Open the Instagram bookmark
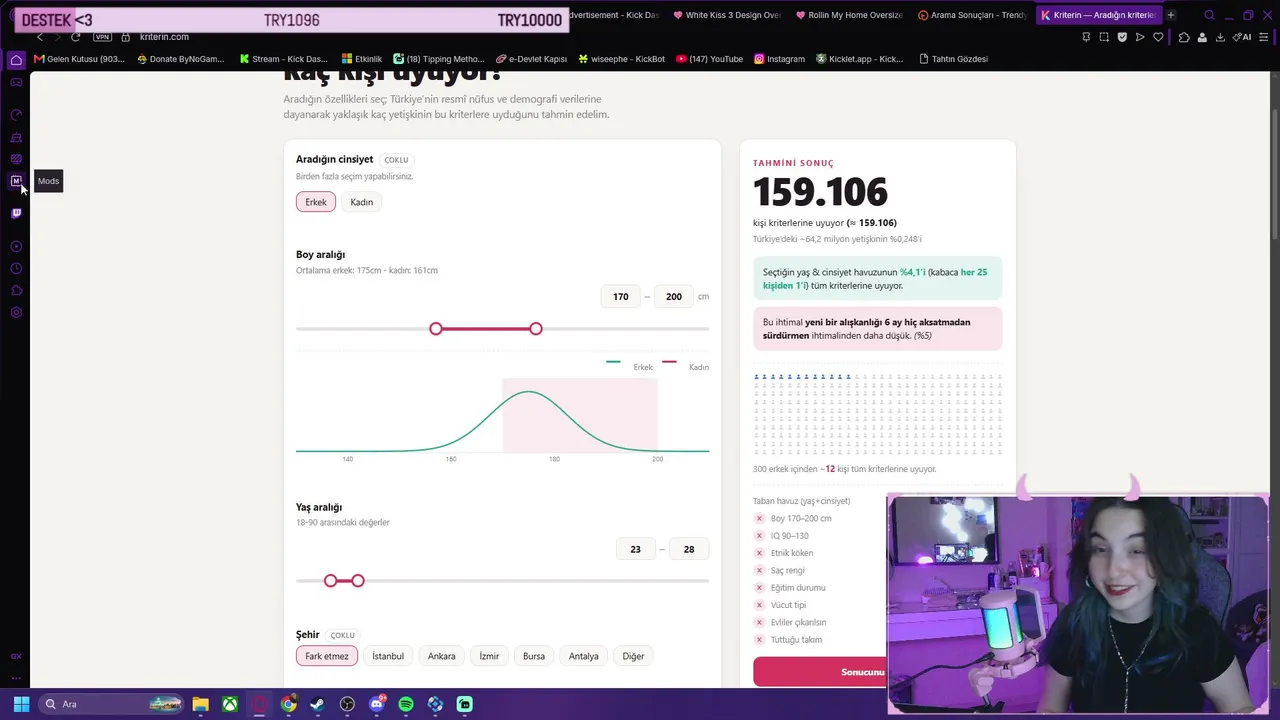The image size is (1280, 720). 780,59
